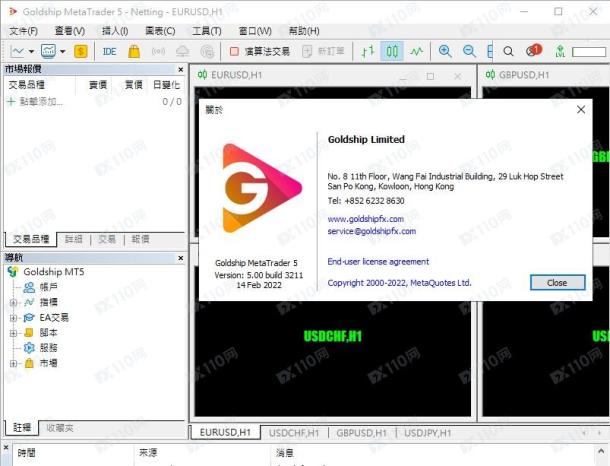610x466 pixels.
Task: Expand the 指標 indicators tree node
Action: click(x=13, y=303)
